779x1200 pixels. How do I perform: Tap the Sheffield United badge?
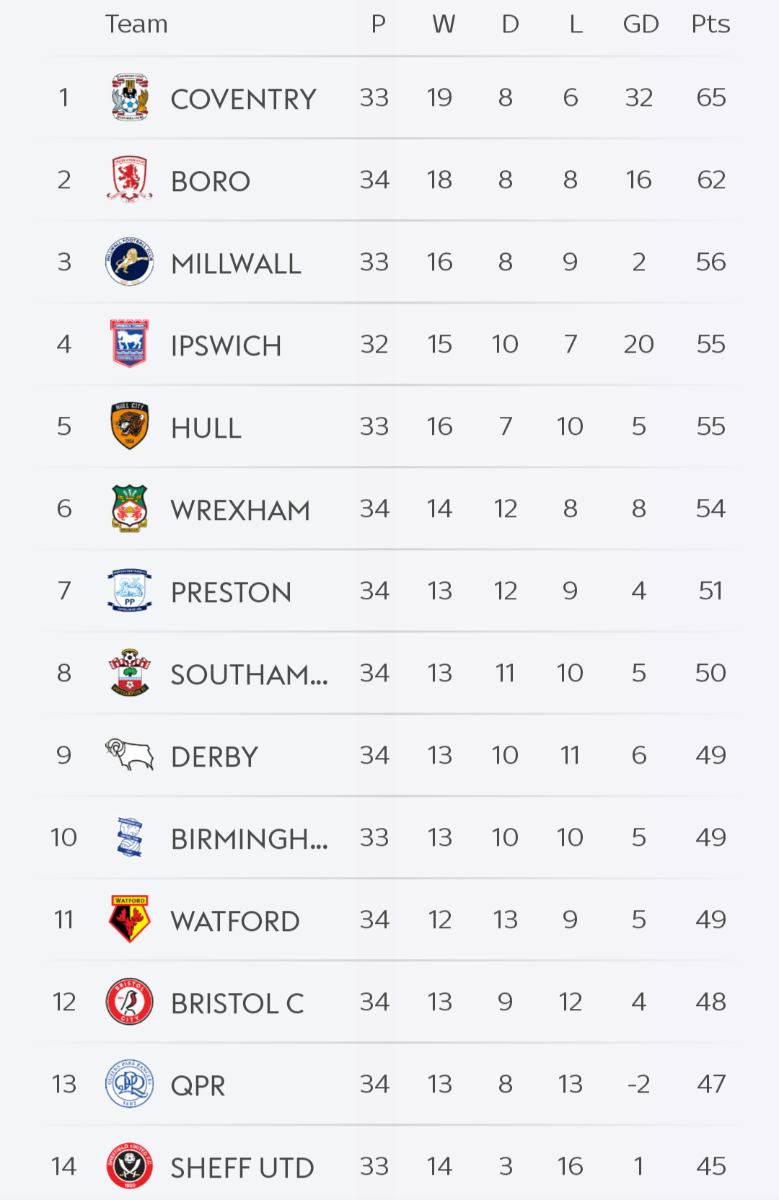pos(130,1166)
